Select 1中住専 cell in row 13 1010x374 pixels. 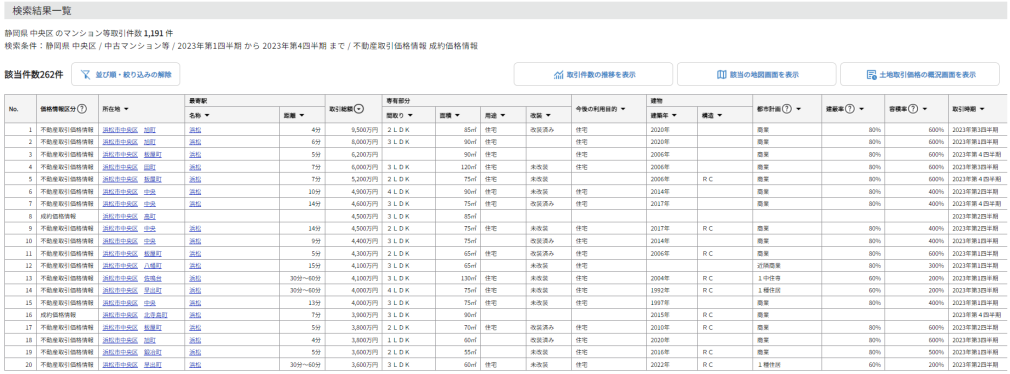(786, 278)
